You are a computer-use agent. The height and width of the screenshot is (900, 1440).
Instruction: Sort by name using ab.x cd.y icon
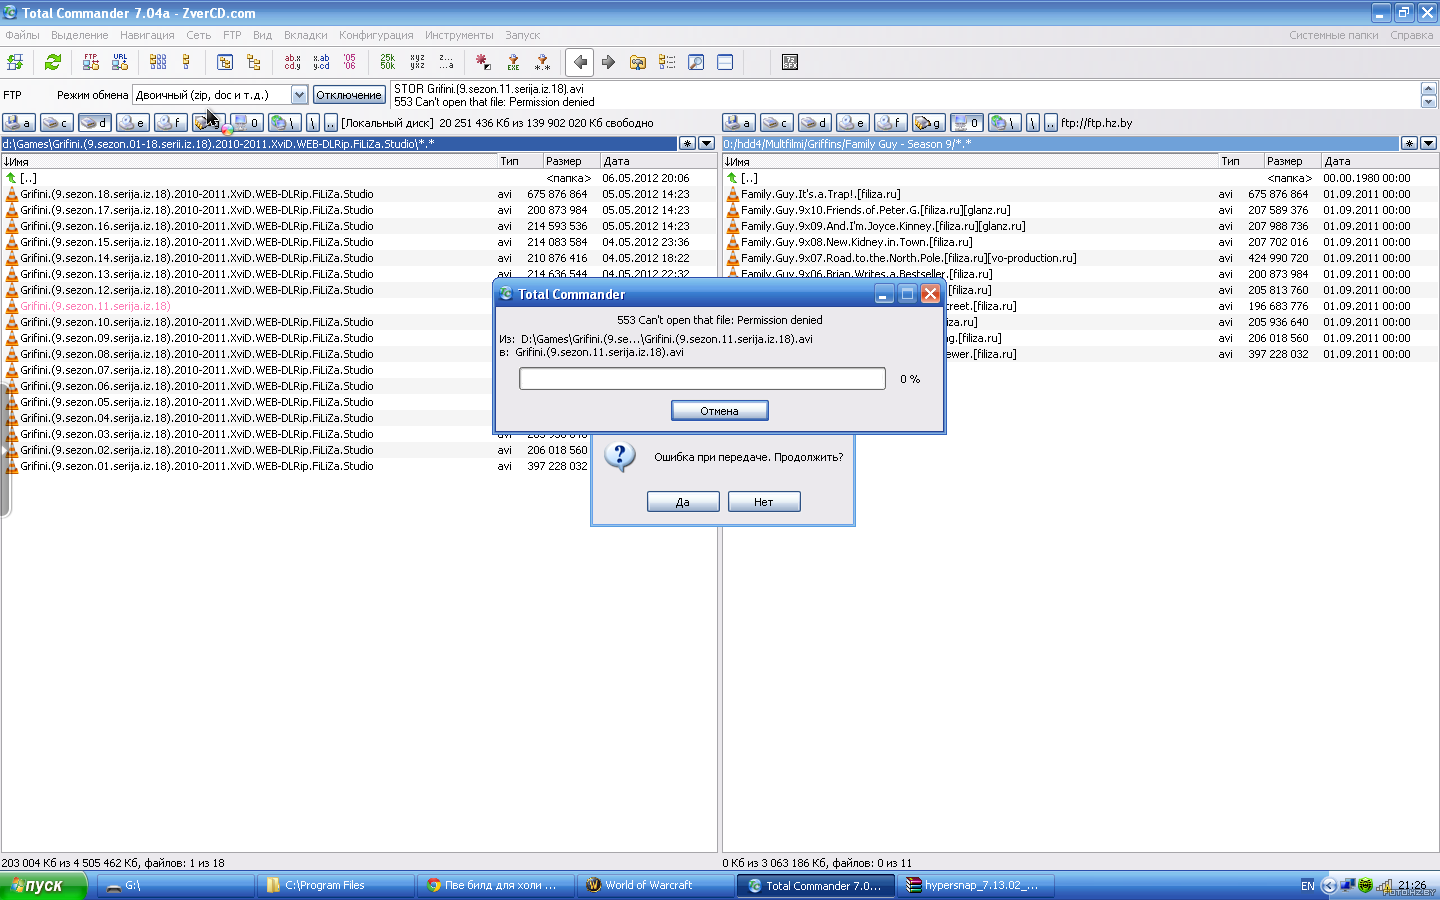(292, 62)
